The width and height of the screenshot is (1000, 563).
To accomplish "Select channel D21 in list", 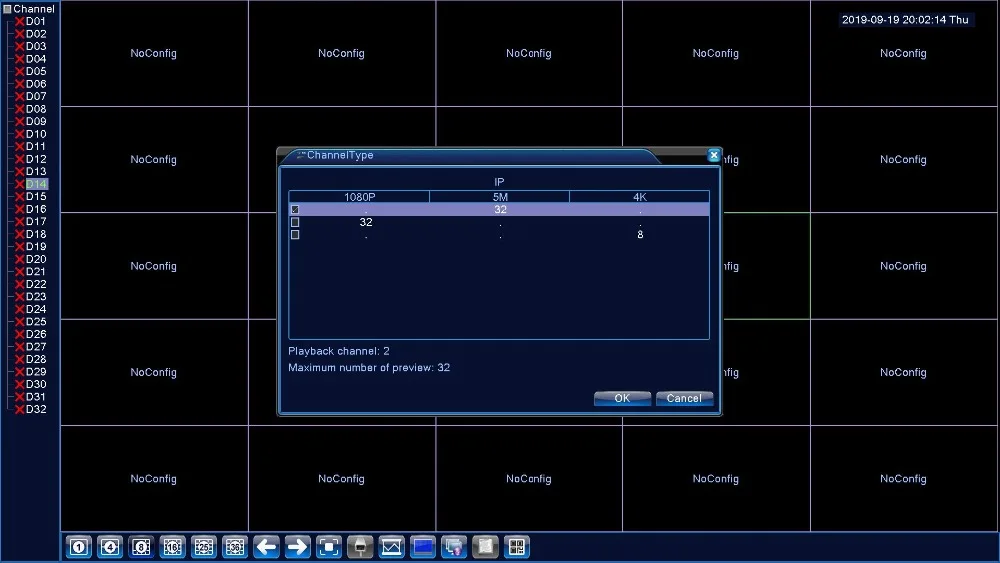I will 36,272.
